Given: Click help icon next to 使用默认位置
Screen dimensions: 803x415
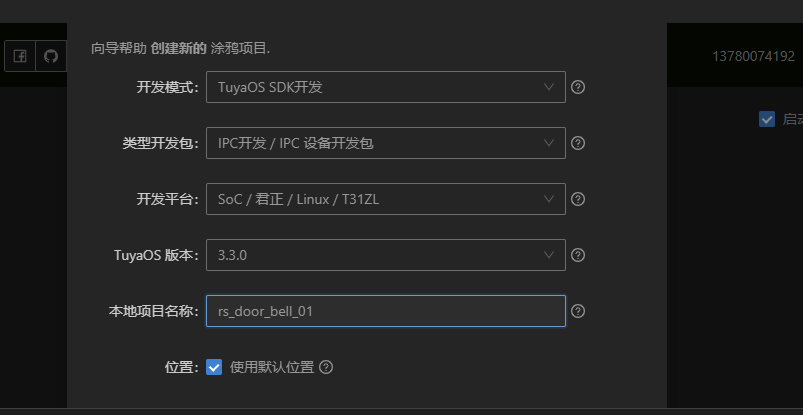Looking at the screenshot, I should point(326,367).
